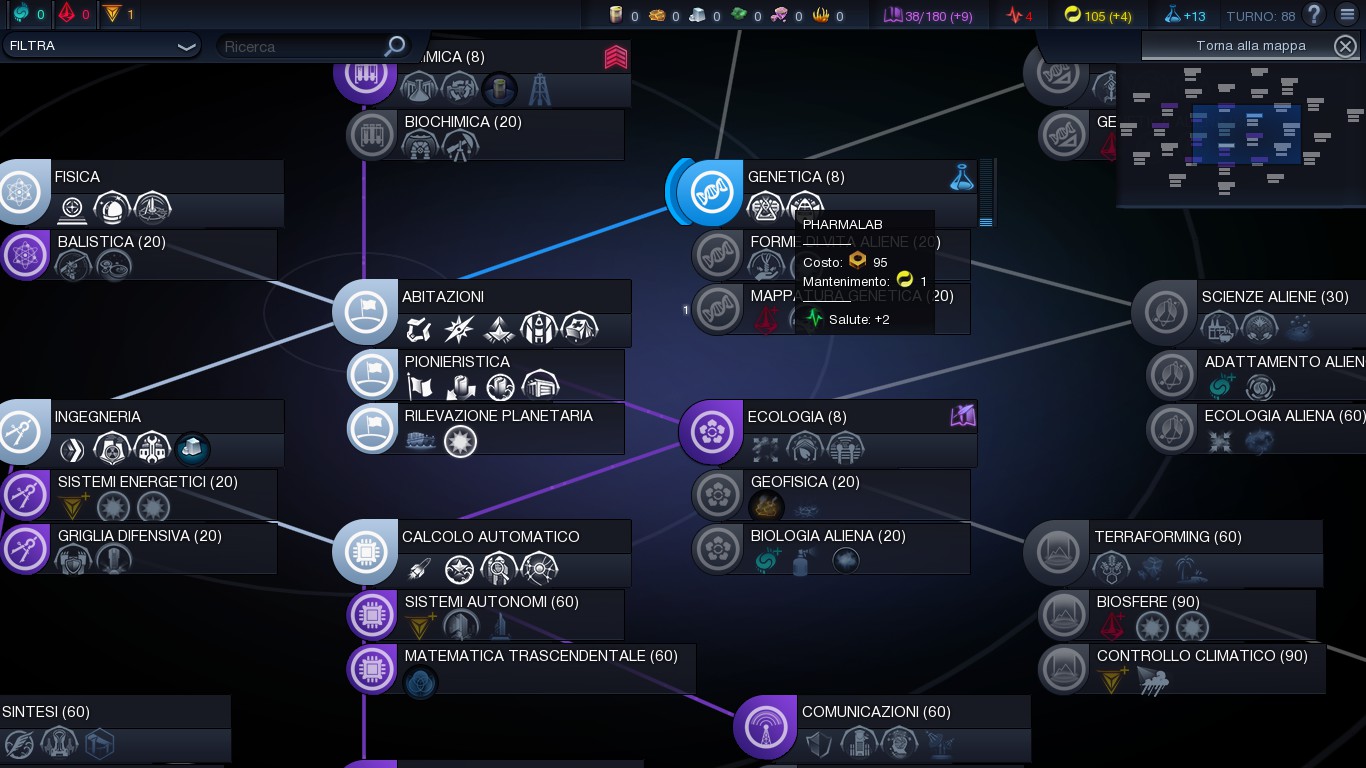
Task: Select the GRIGLIA DIFENSIVA (20) tech
Action: 138,549
